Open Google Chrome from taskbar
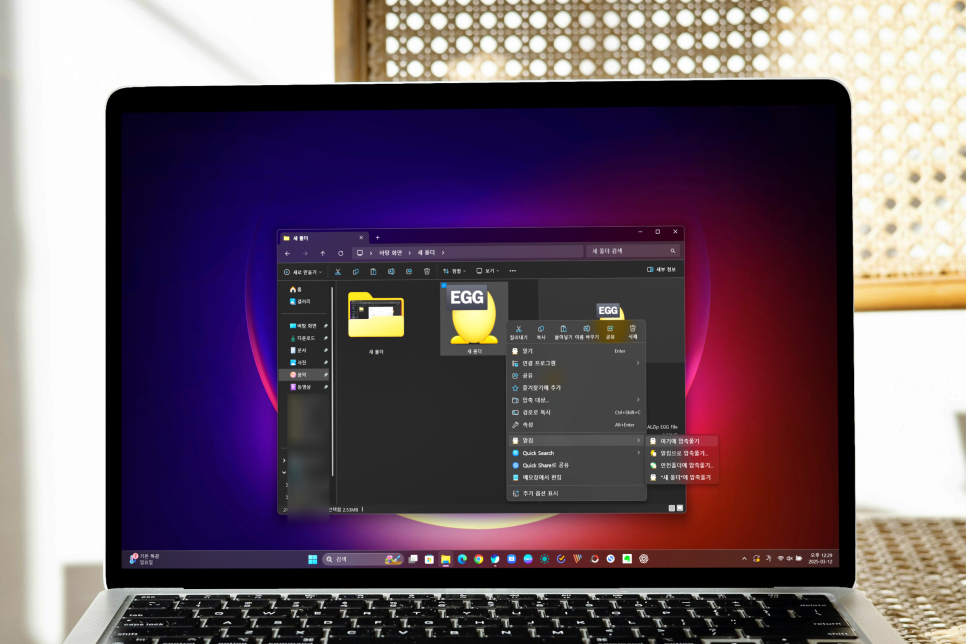 point(479,559)
